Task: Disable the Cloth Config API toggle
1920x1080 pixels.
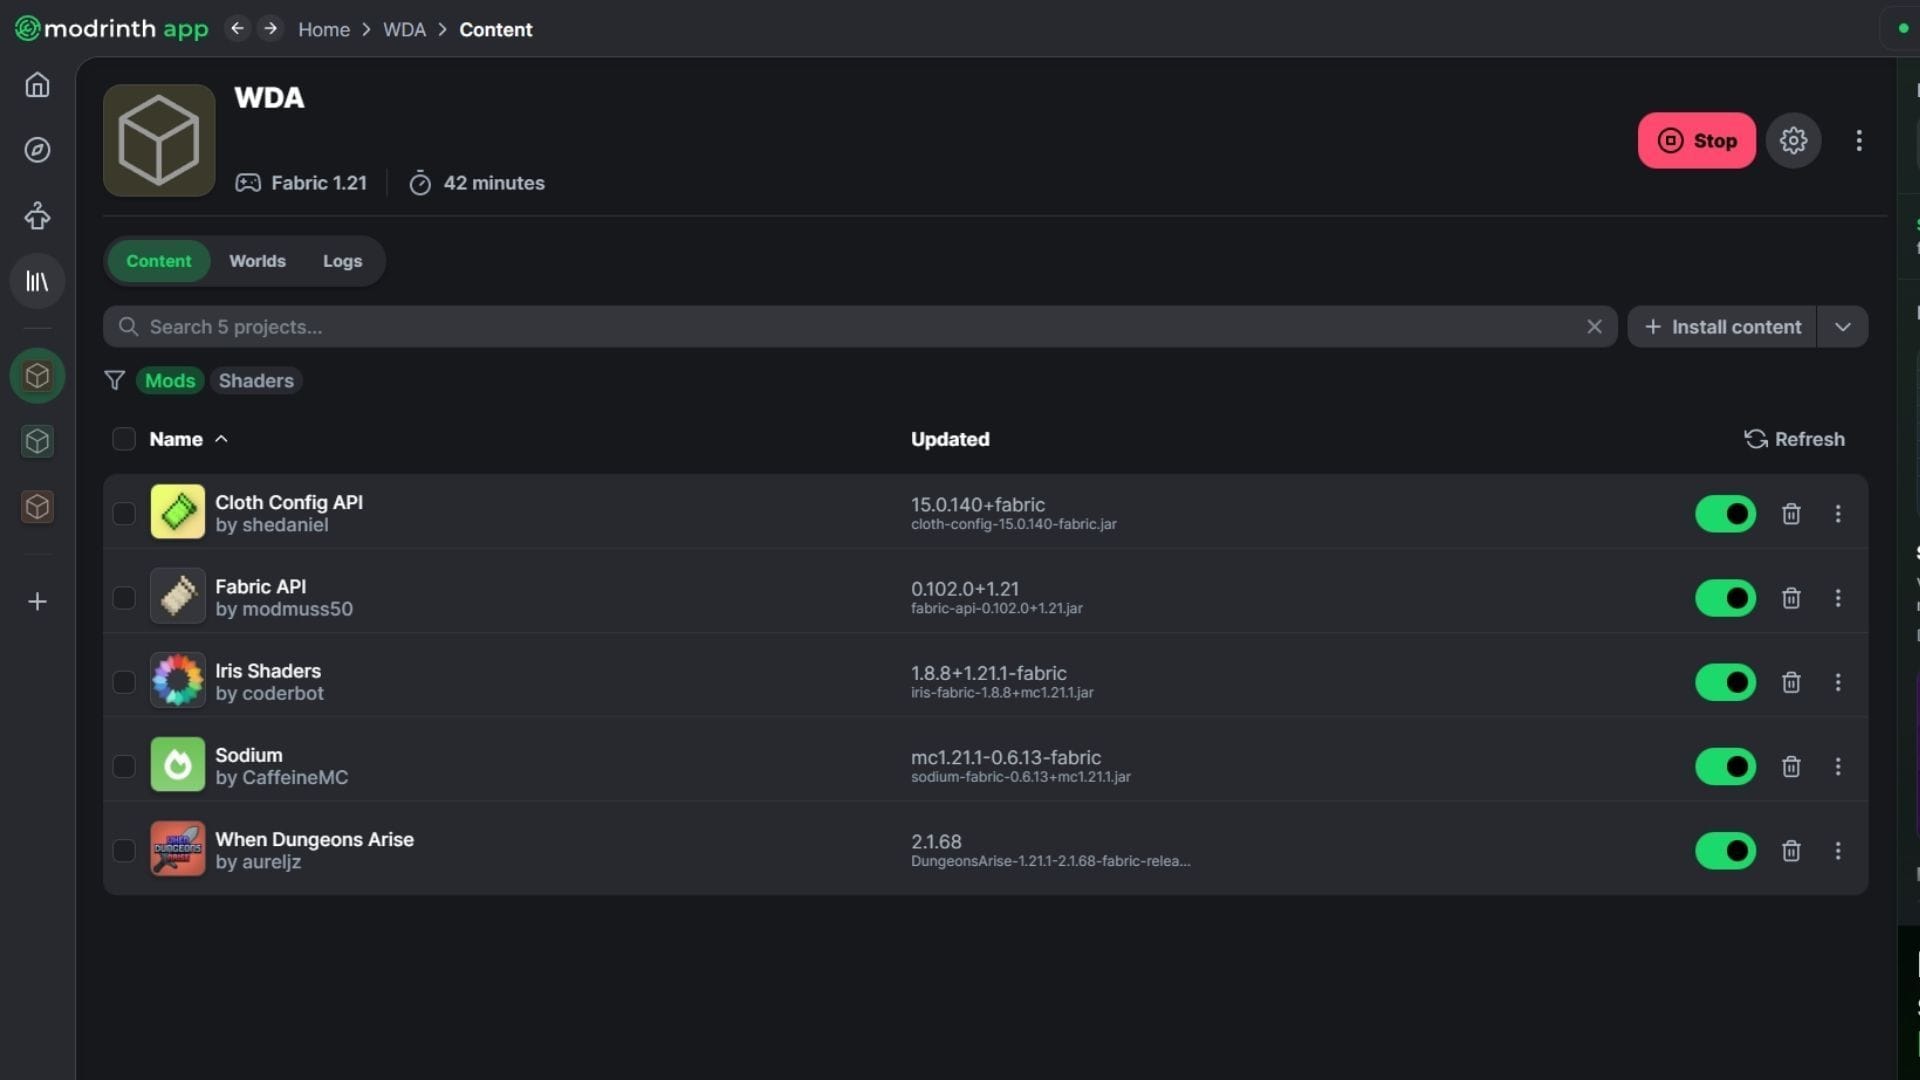Action: 1725,514
